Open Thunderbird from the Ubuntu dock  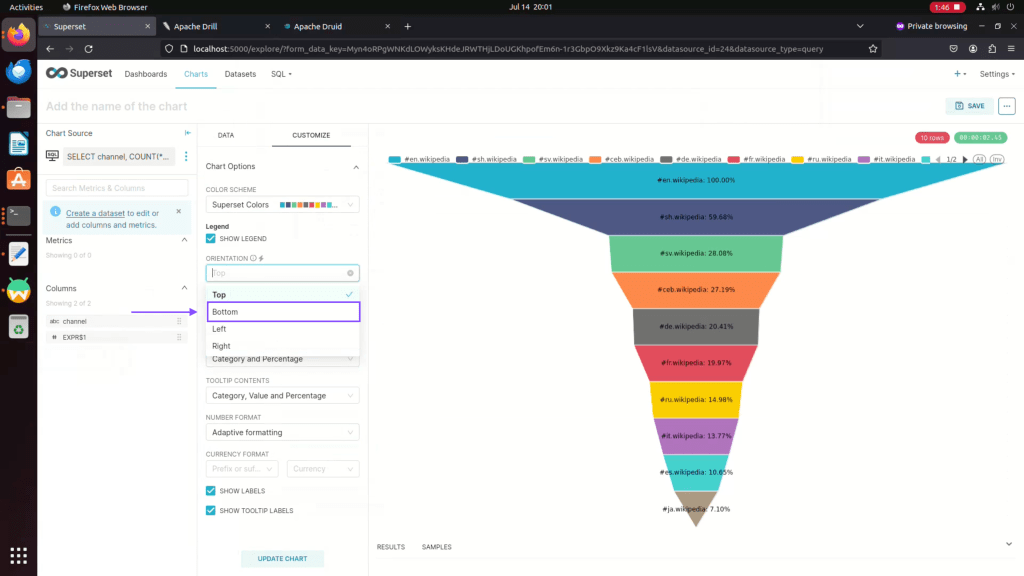click(x=18, y=71)
